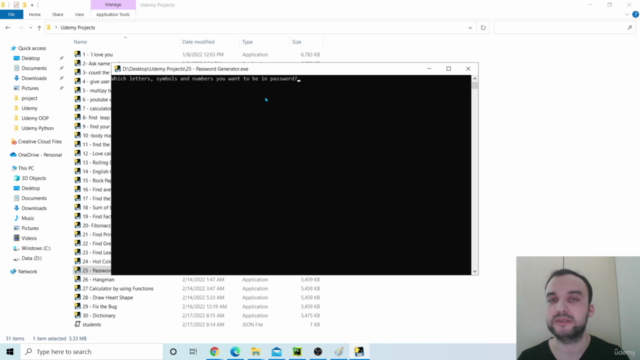The image size is (640, 360).
Task: Open 3D Objects under This PC
Action: click(x=33, y=178)
